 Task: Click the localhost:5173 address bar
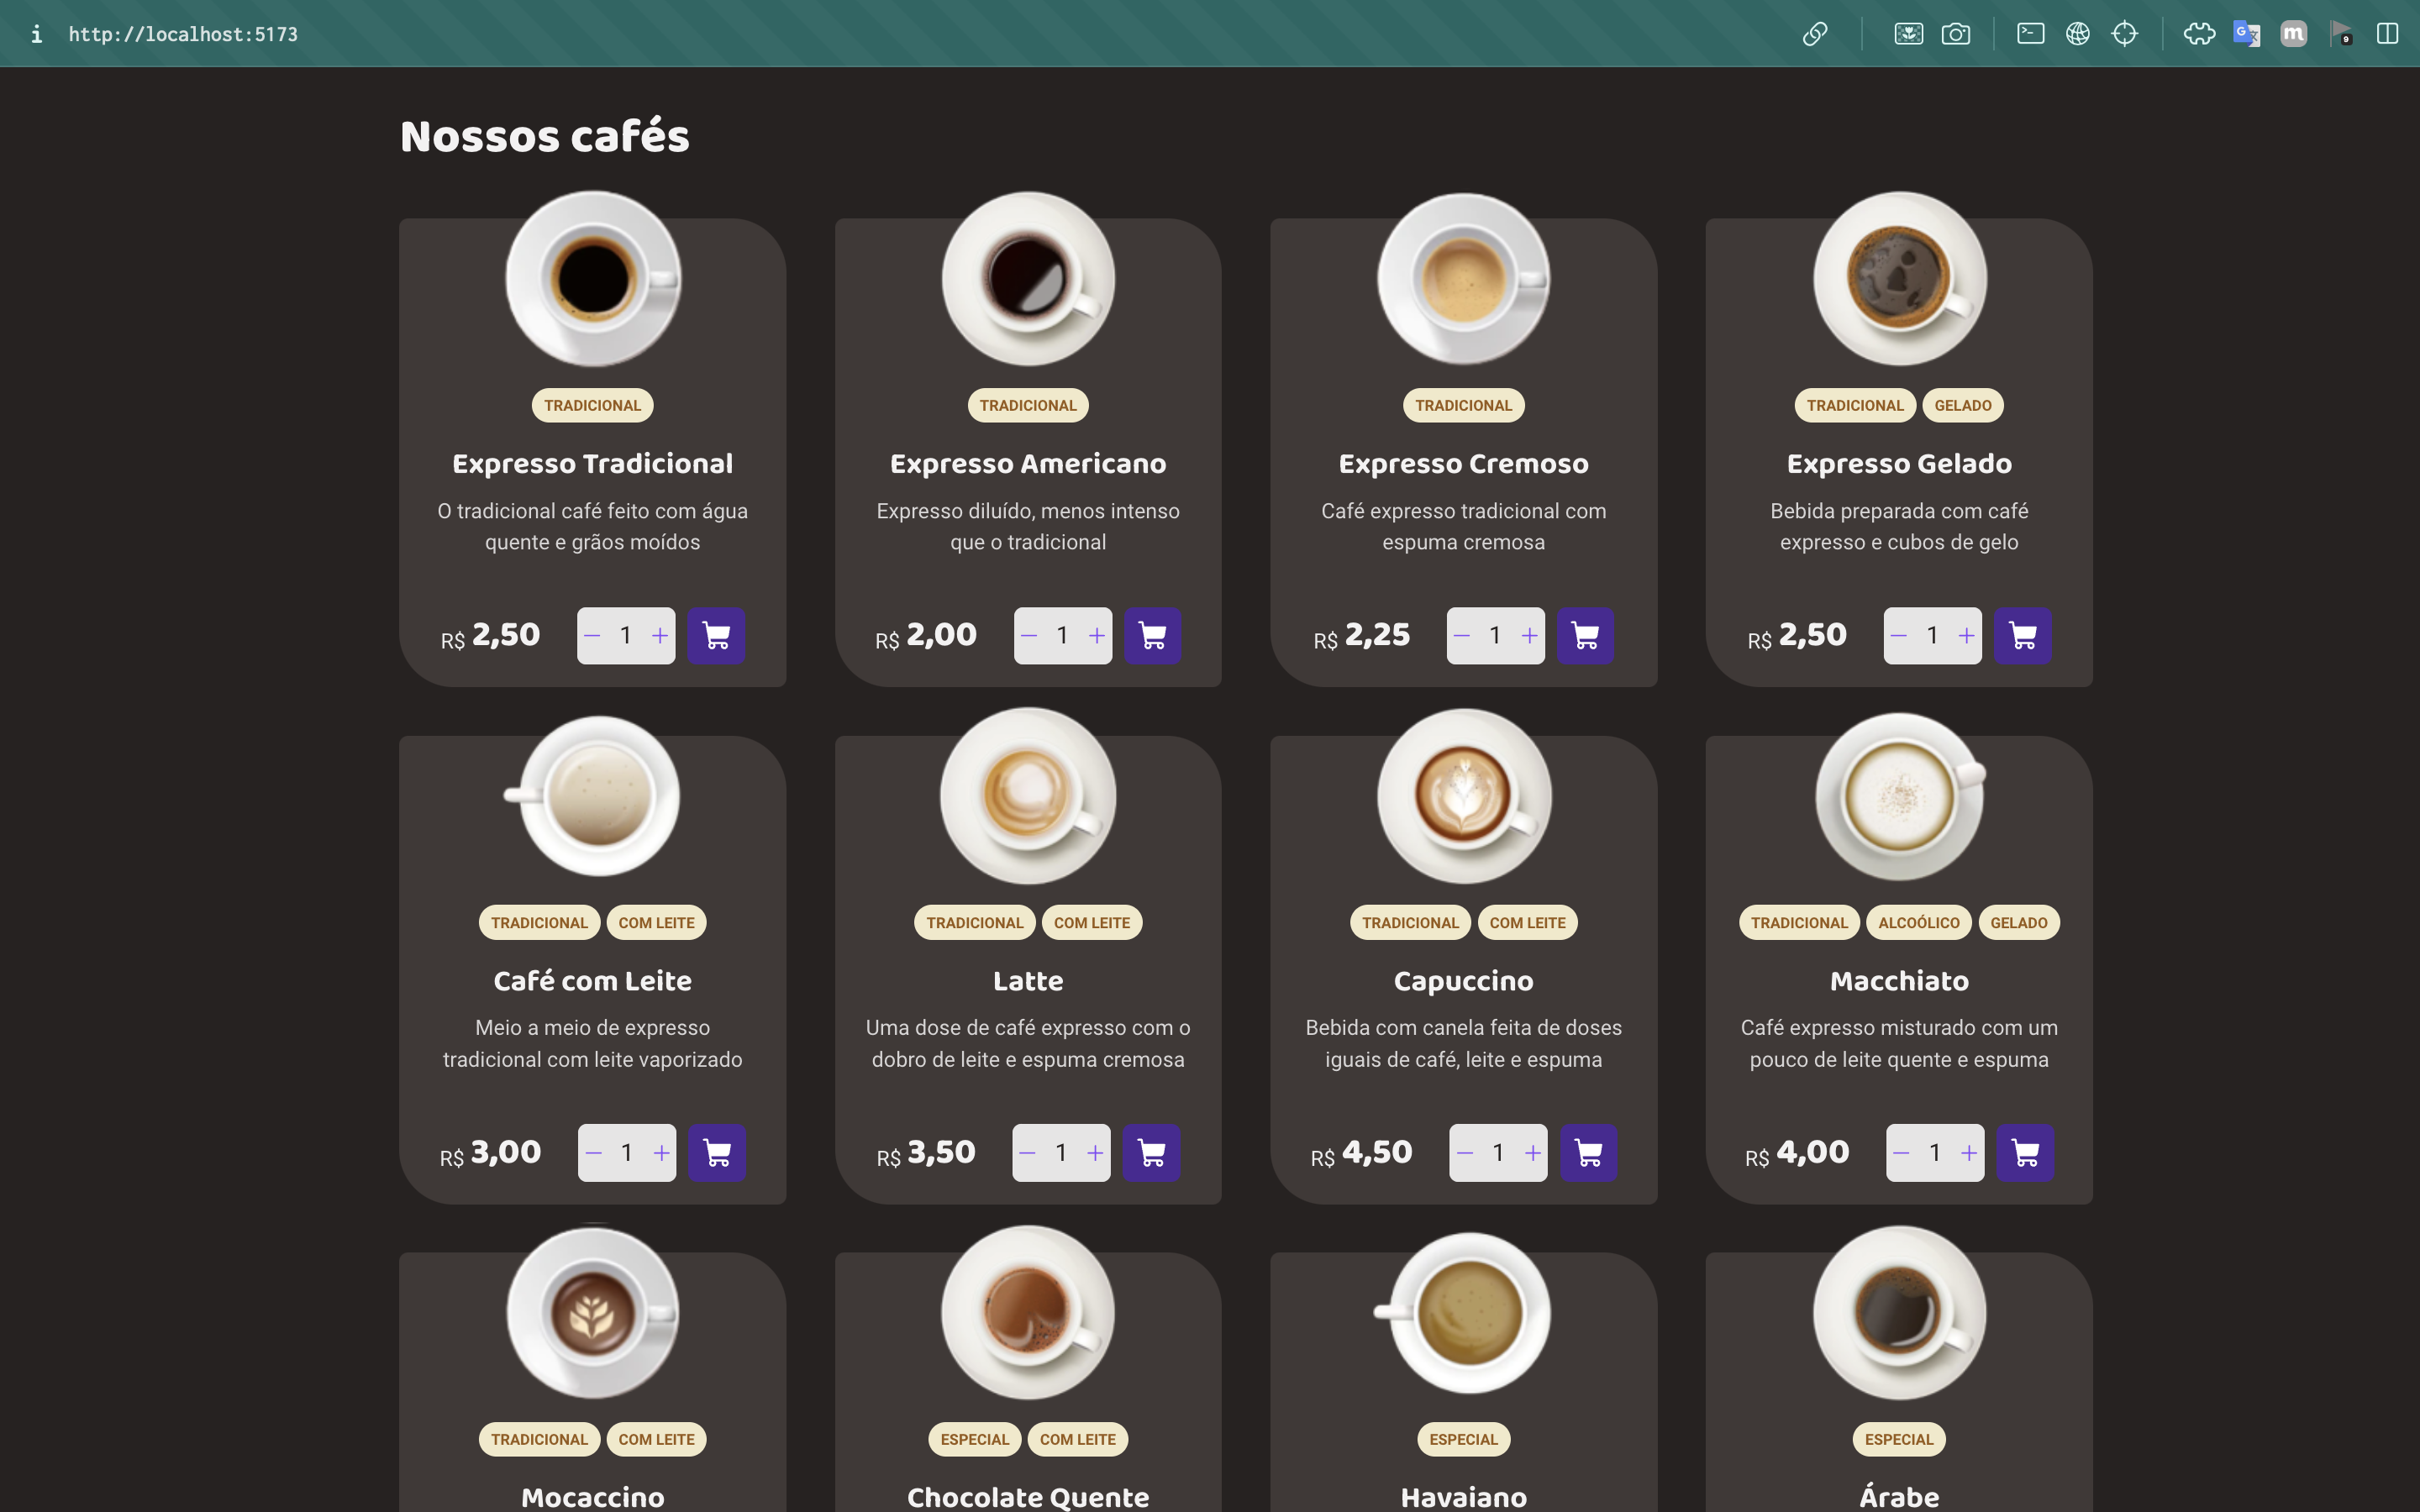coord(183,34)
